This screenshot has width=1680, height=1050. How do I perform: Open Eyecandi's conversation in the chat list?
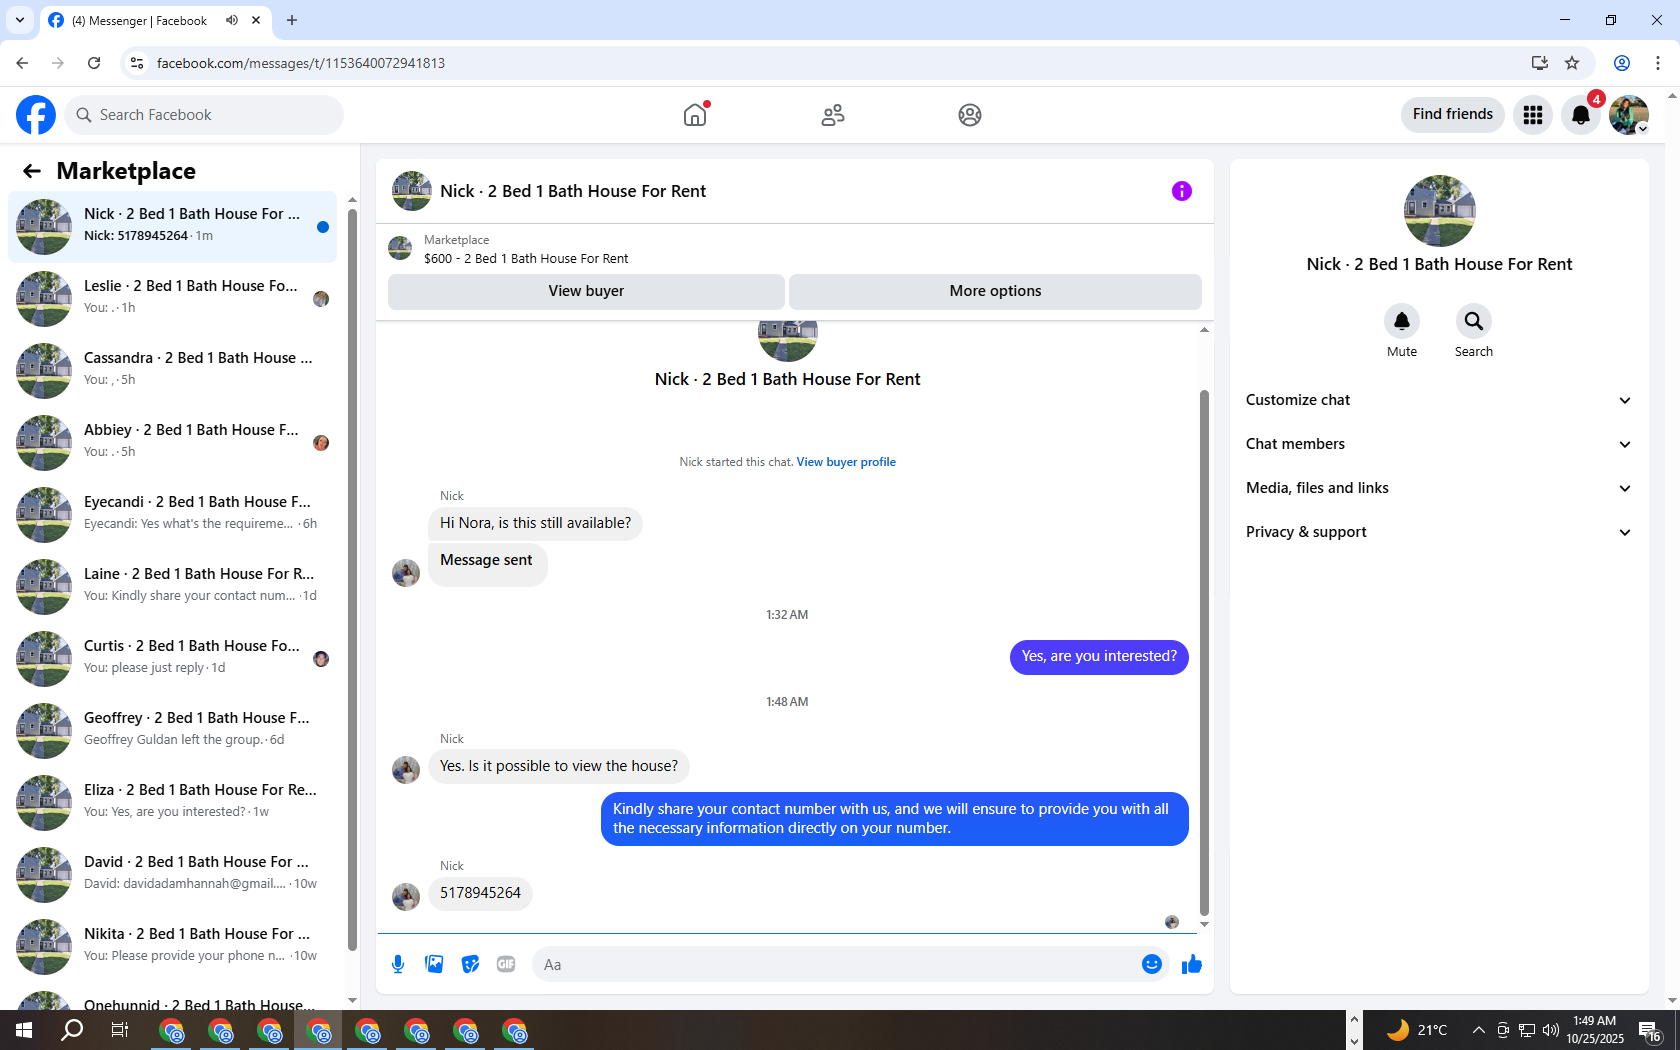click(172, 515)
